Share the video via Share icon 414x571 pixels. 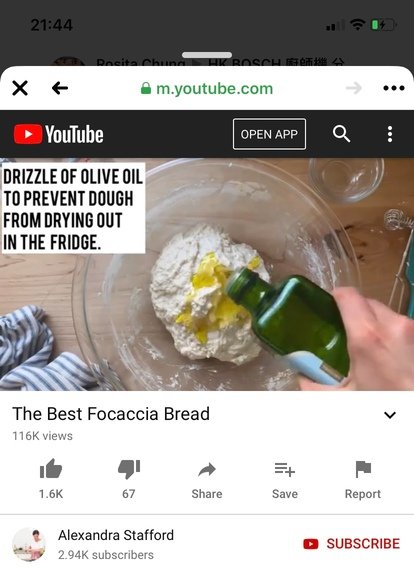pyautogui.click(x=207, y=480)
